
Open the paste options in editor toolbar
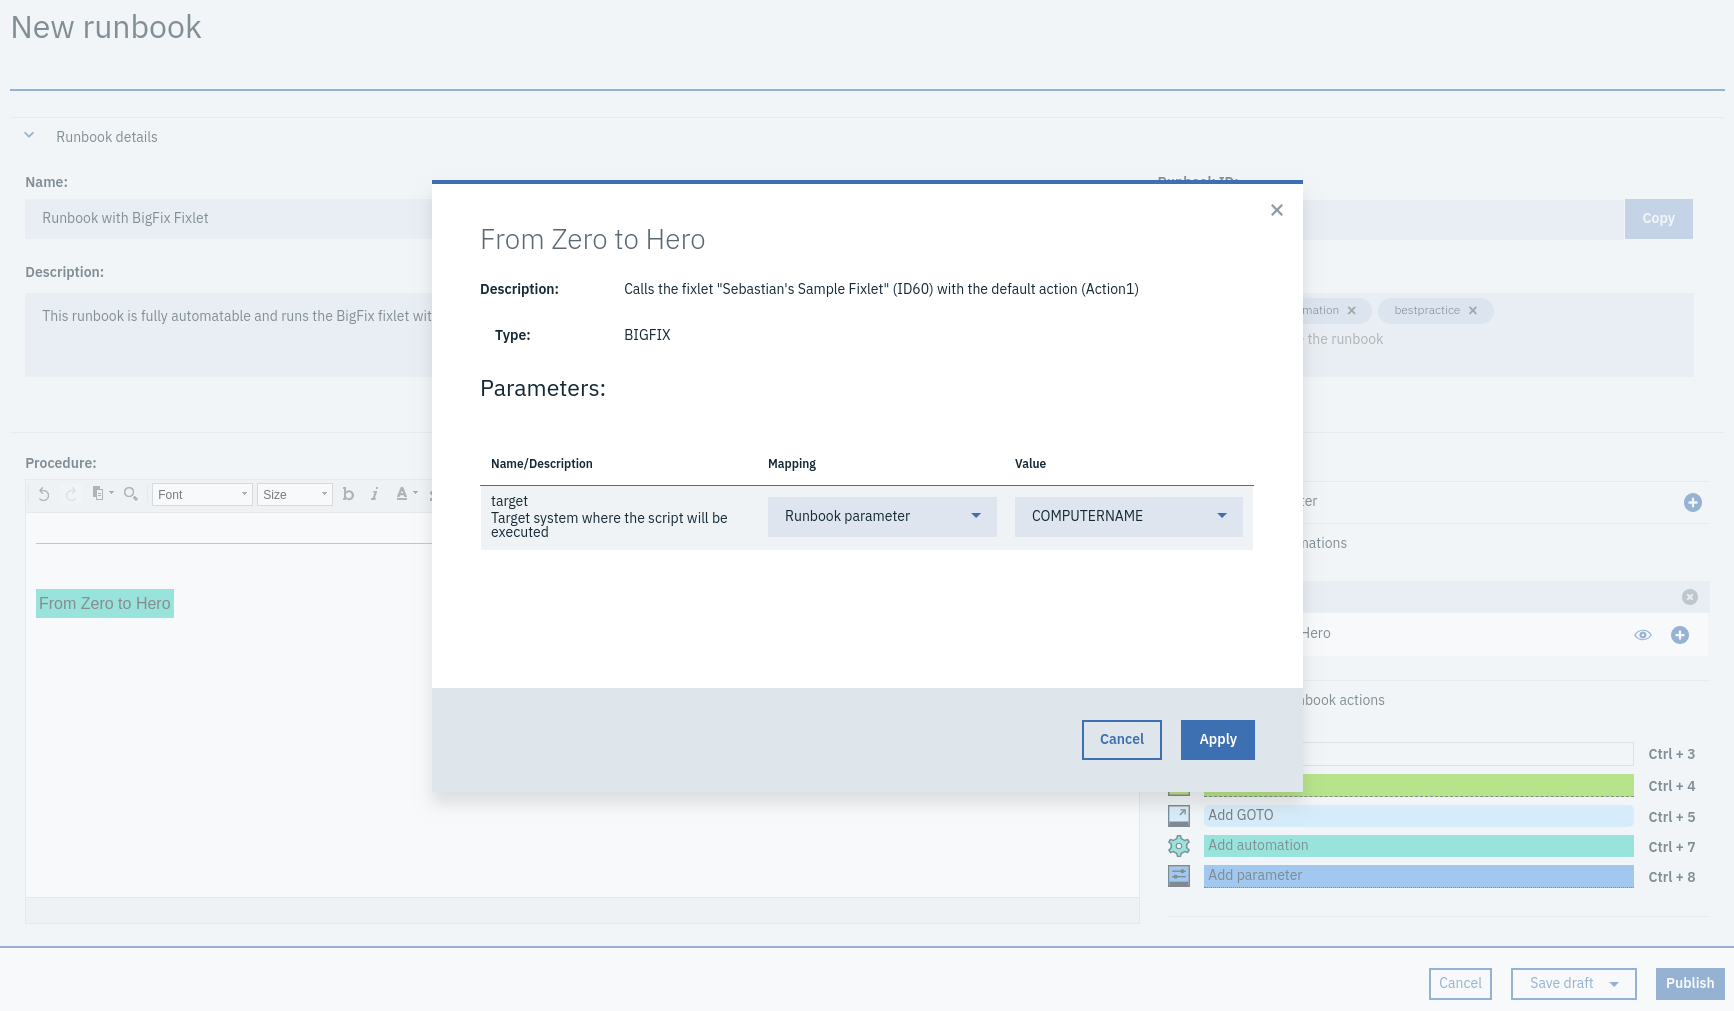point(102,494)
